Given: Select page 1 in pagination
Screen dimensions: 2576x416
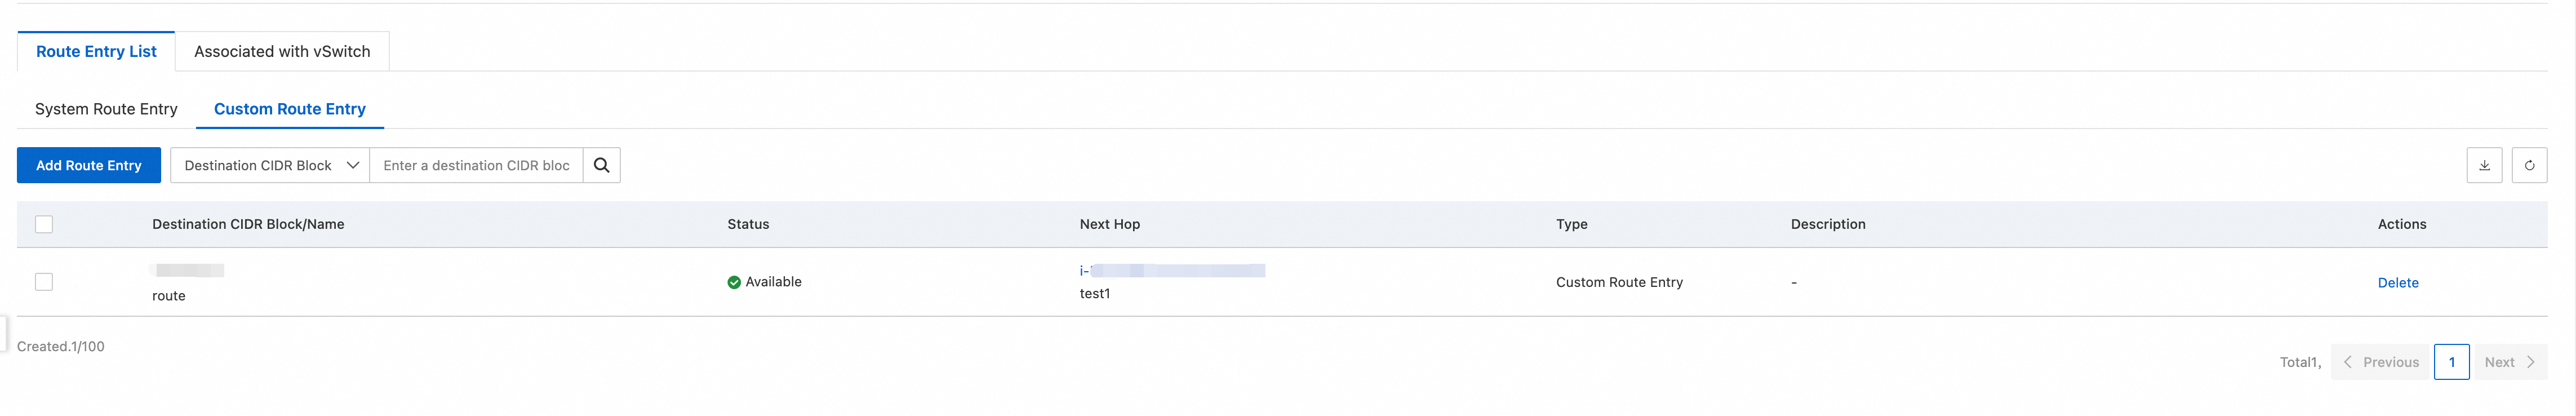Looking at the screenshot, I should (2451, 362).
